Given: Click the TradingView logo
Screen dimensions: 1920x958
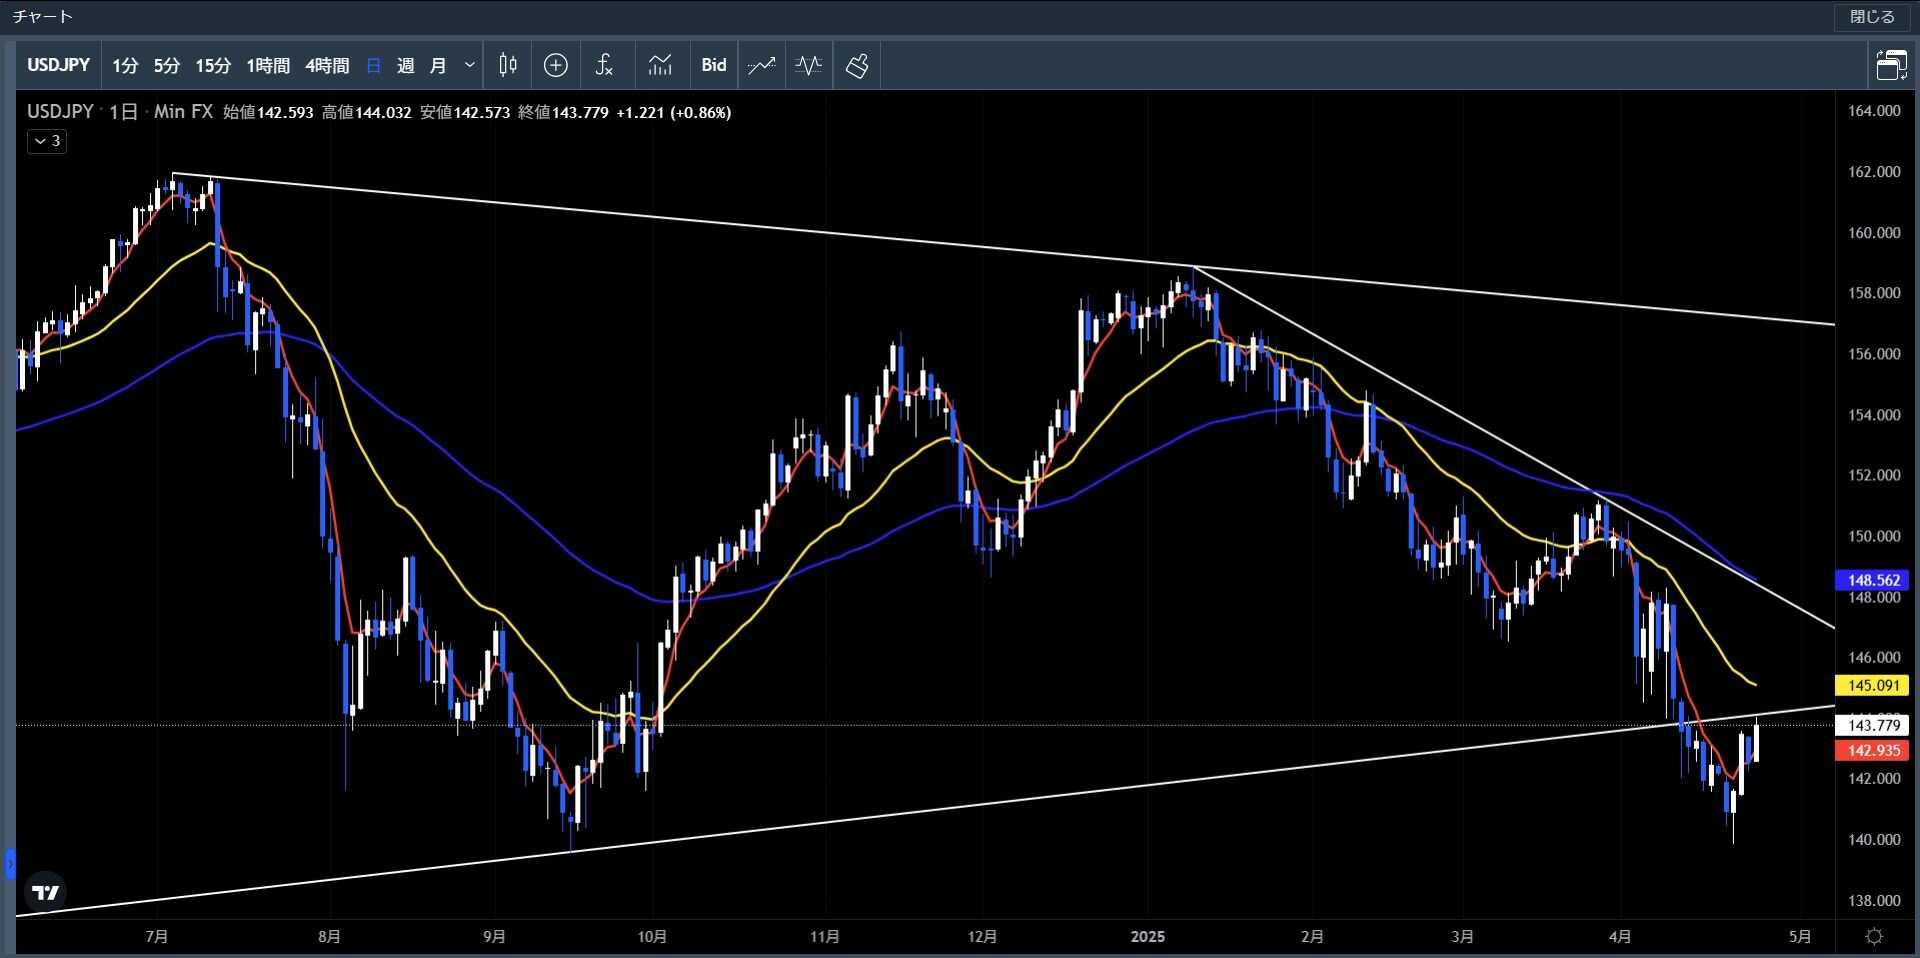Looking at the screenshot, I should point(45,892).
